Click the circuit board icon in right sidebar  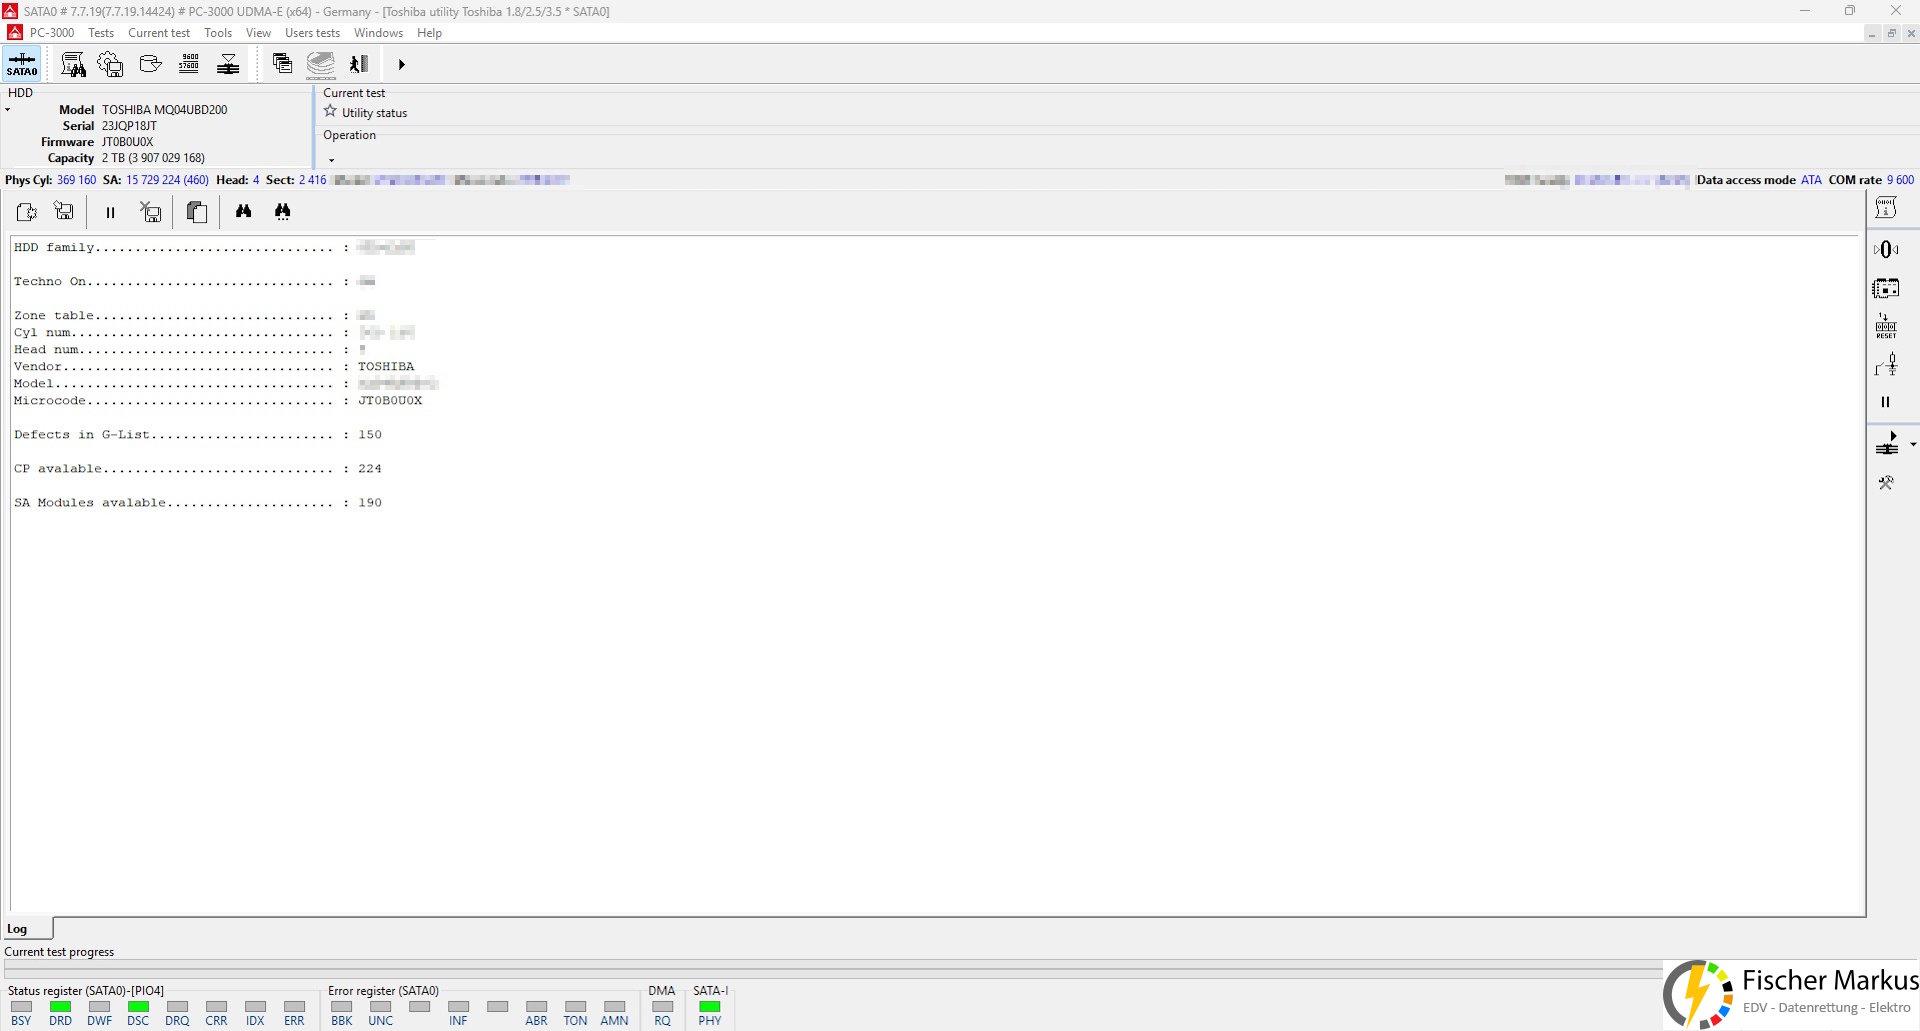click(x=1885, y=288)
